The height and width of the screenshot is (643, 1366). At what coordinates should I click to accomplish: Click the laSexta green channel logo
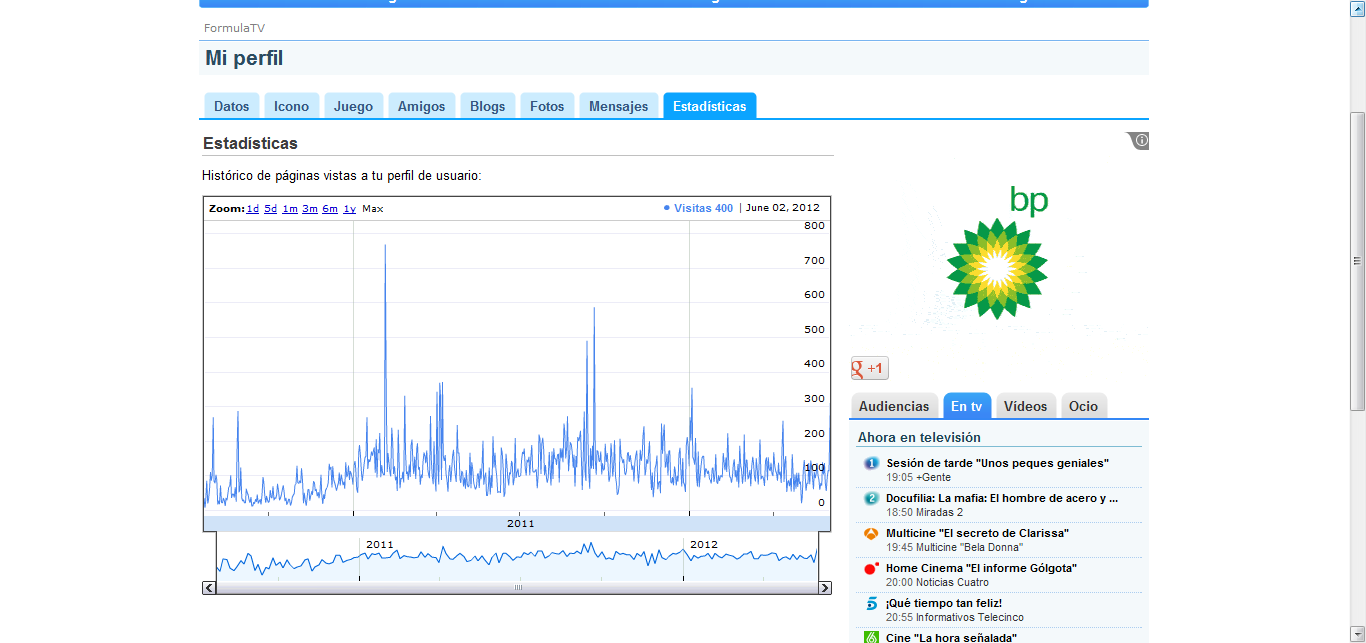(870, 636)
